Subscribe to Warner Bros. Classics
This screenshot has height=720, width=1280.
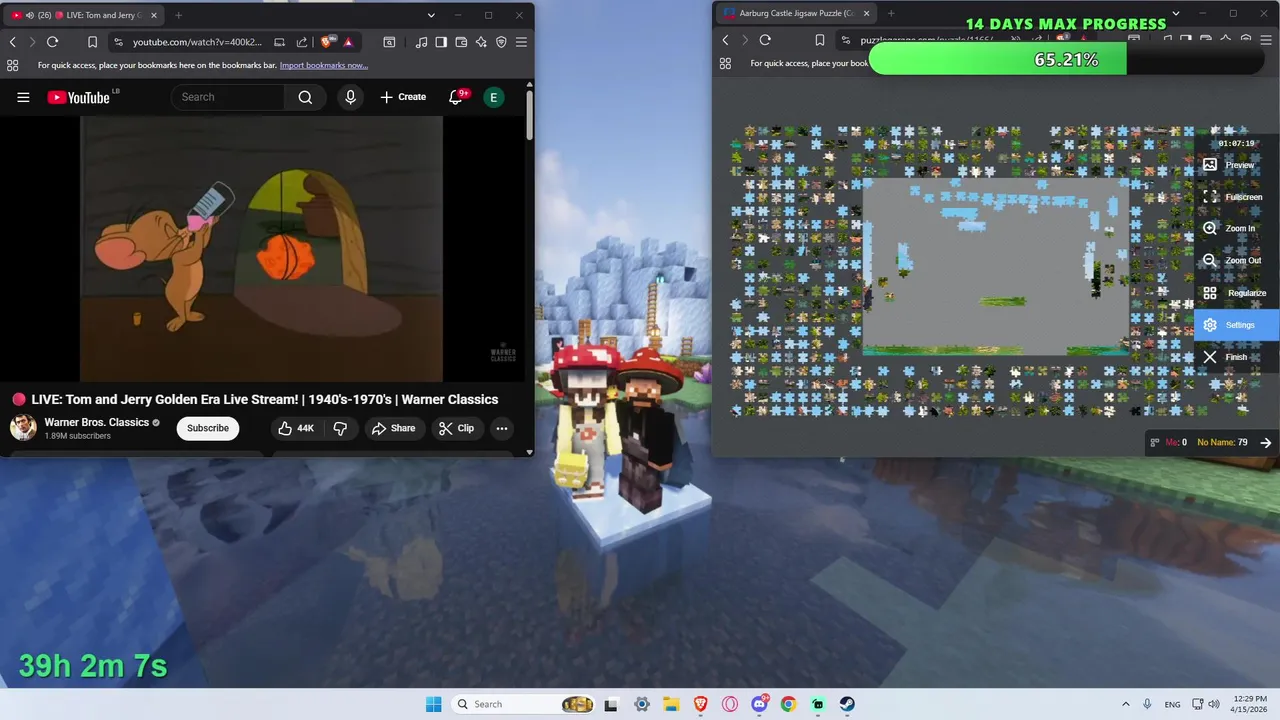click(x=208, y=428)
